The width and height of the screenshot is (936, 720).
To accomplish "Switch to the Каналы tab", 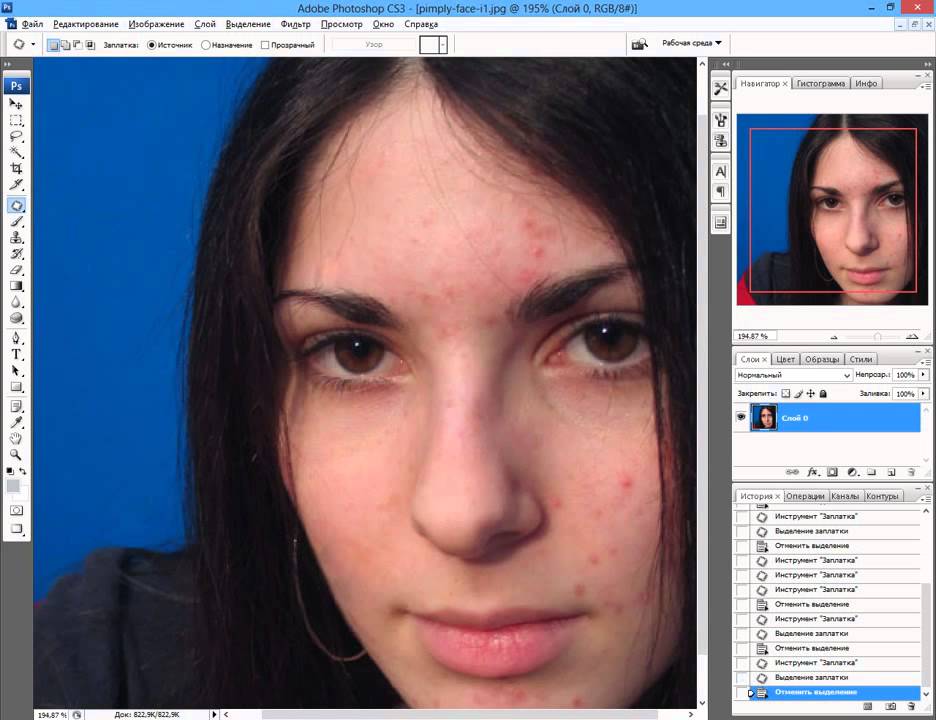I will 845,496.
